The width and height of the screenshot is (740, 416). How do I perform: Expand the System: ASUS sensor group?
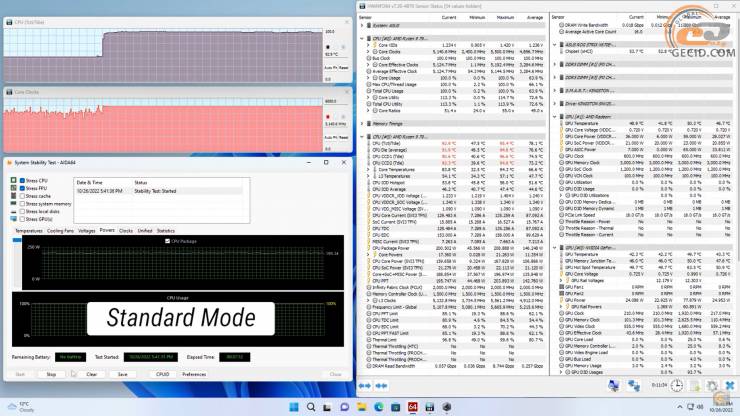click(362, 25)
